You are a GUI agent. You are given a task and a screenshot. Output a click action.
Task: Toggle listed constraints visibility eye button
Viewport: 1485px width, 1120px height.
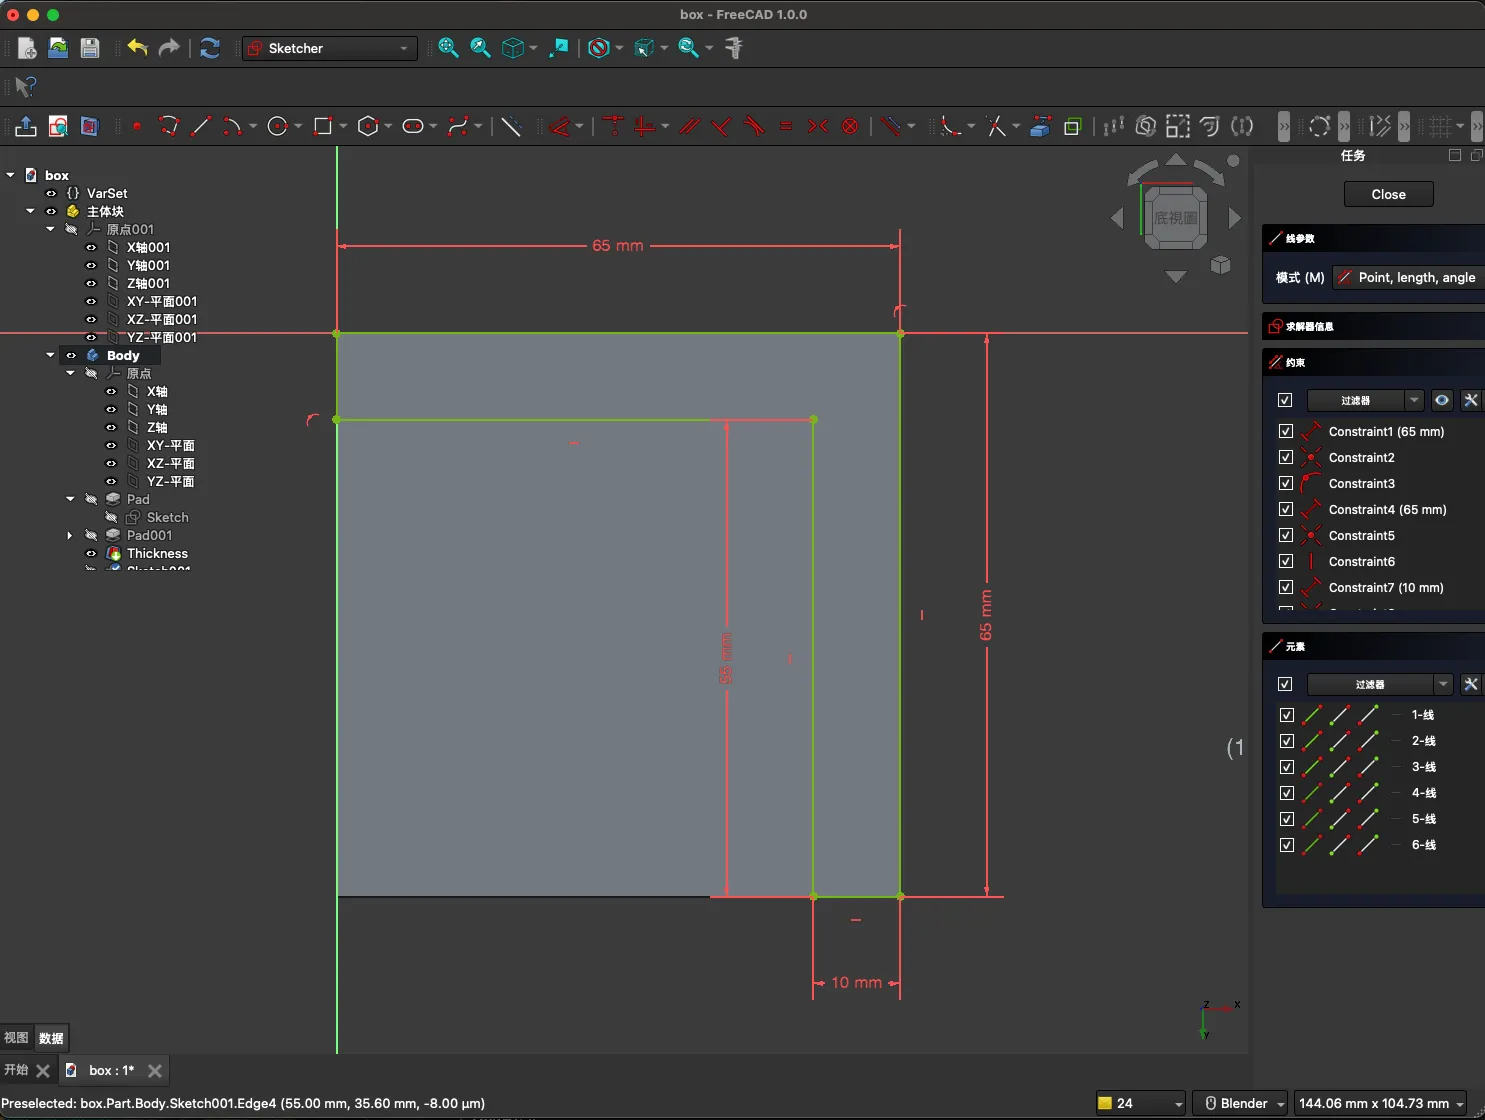(1442, 400)
